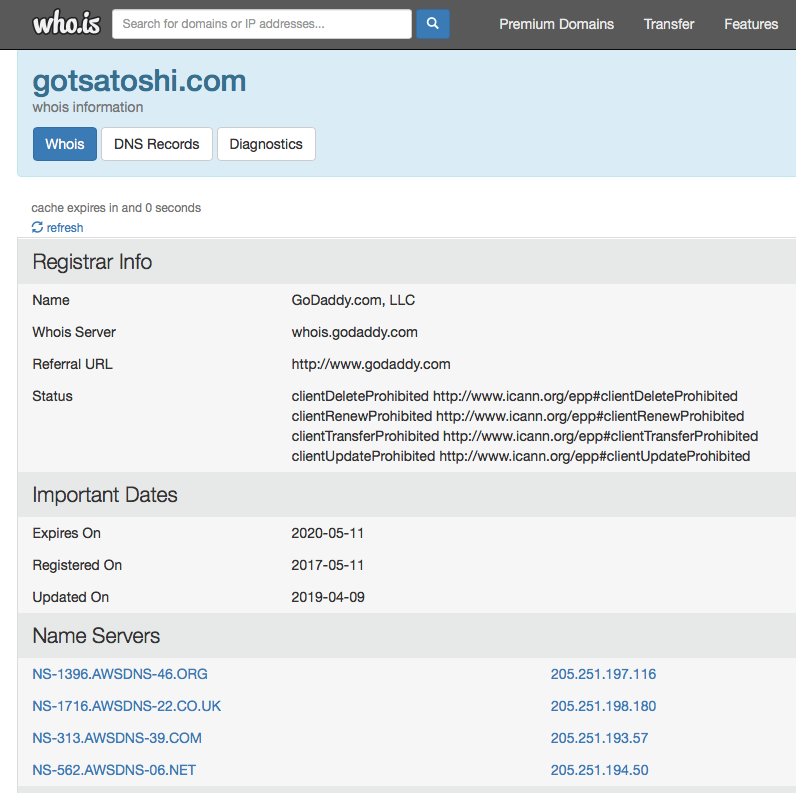This screenshot has height=793, width=796.
Task: Click the gotsatoshi.com heading
Action: [x=139, y=81]
